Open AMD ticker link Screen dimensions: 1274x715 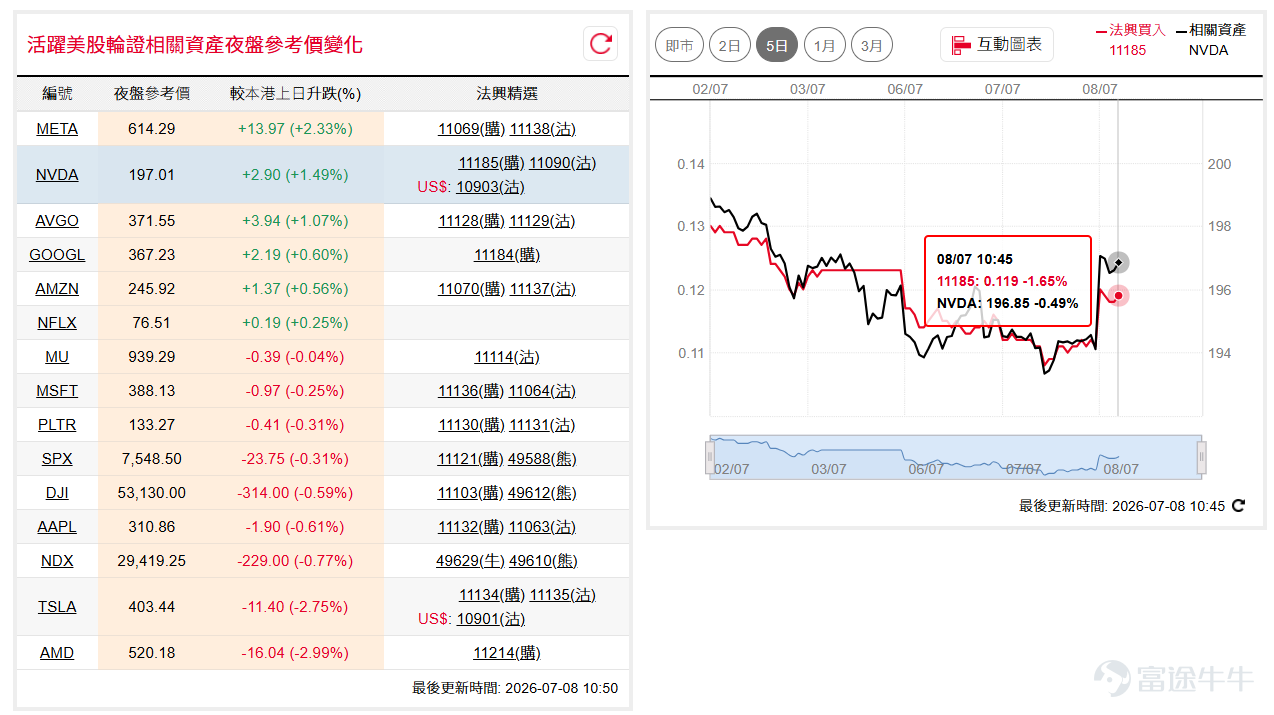click(57, 653)
